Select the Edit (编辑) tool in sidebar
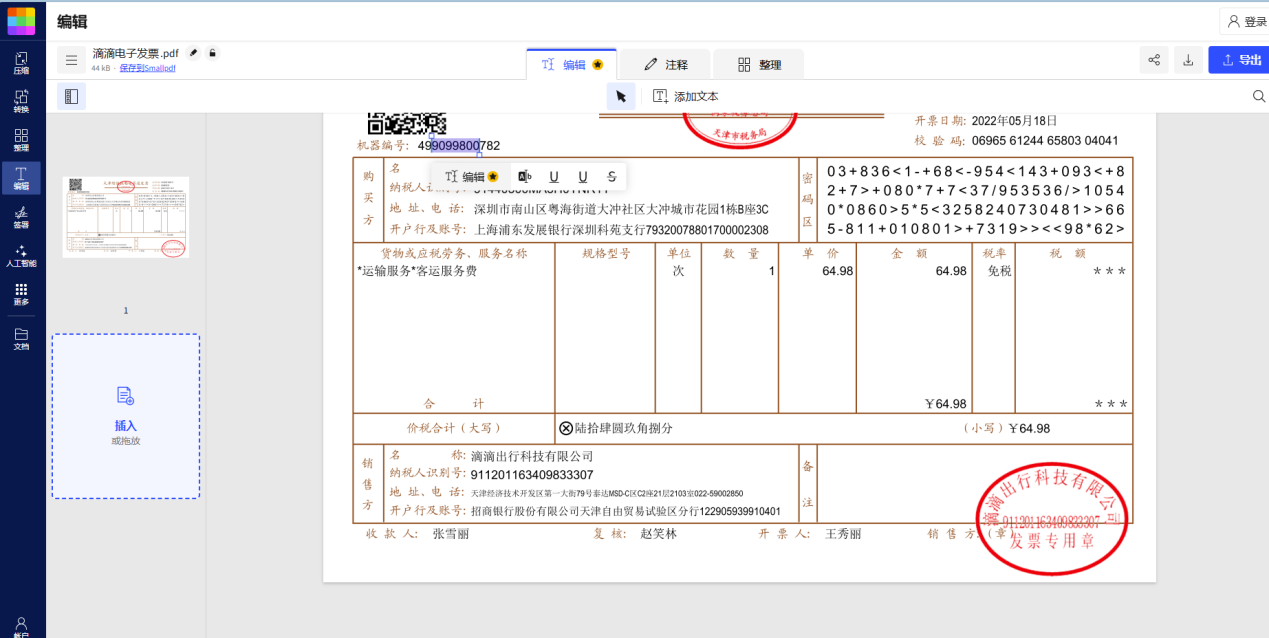This screenshot has height=638, width=1269. pyautogui.click(x=21, y=178)
